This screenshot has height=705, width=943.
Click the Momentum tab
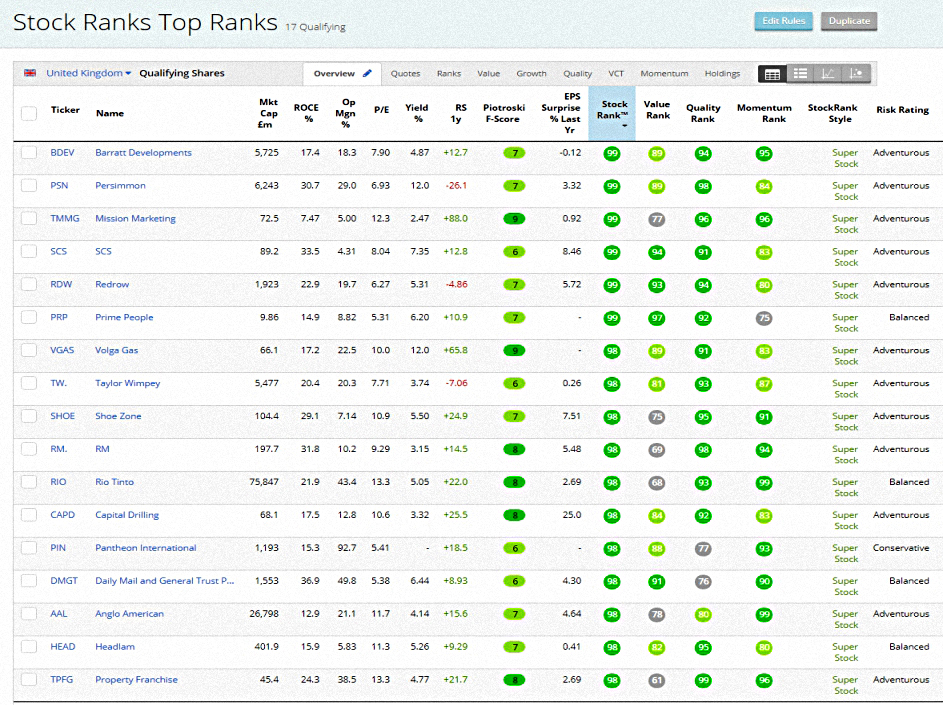[664, 73]
